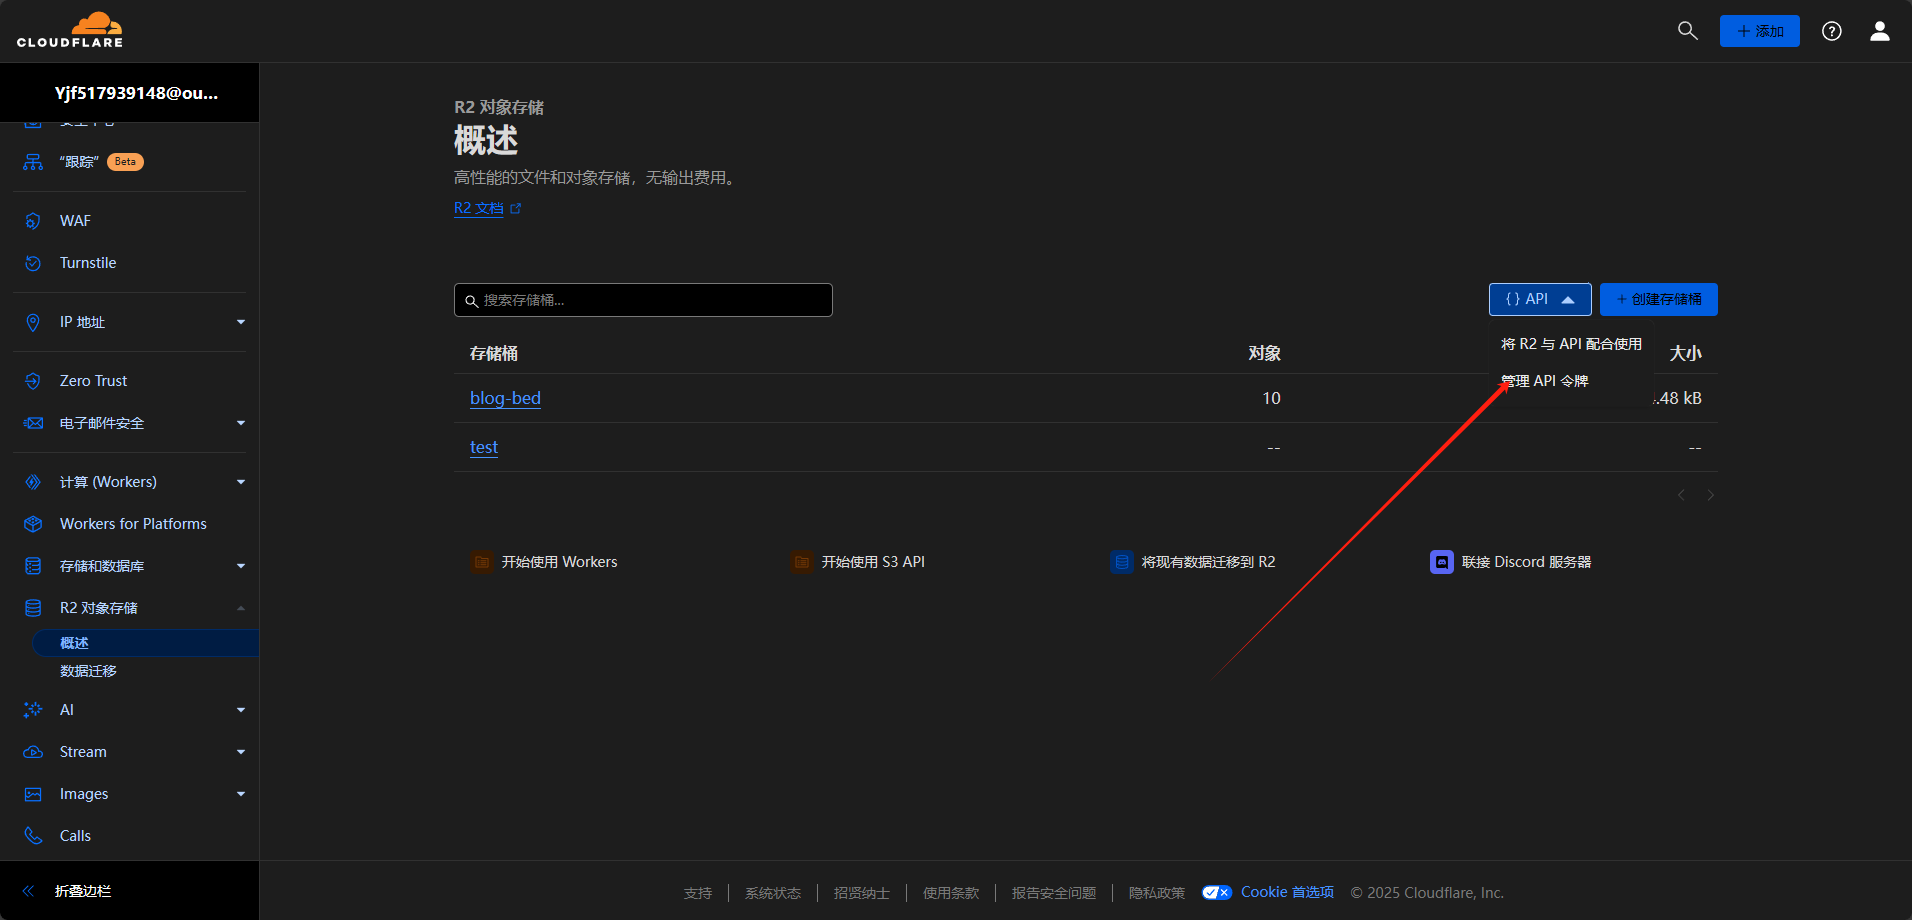Open the blog-bed bucket link
Viewport: 1912px width, 920px height.
505,398
